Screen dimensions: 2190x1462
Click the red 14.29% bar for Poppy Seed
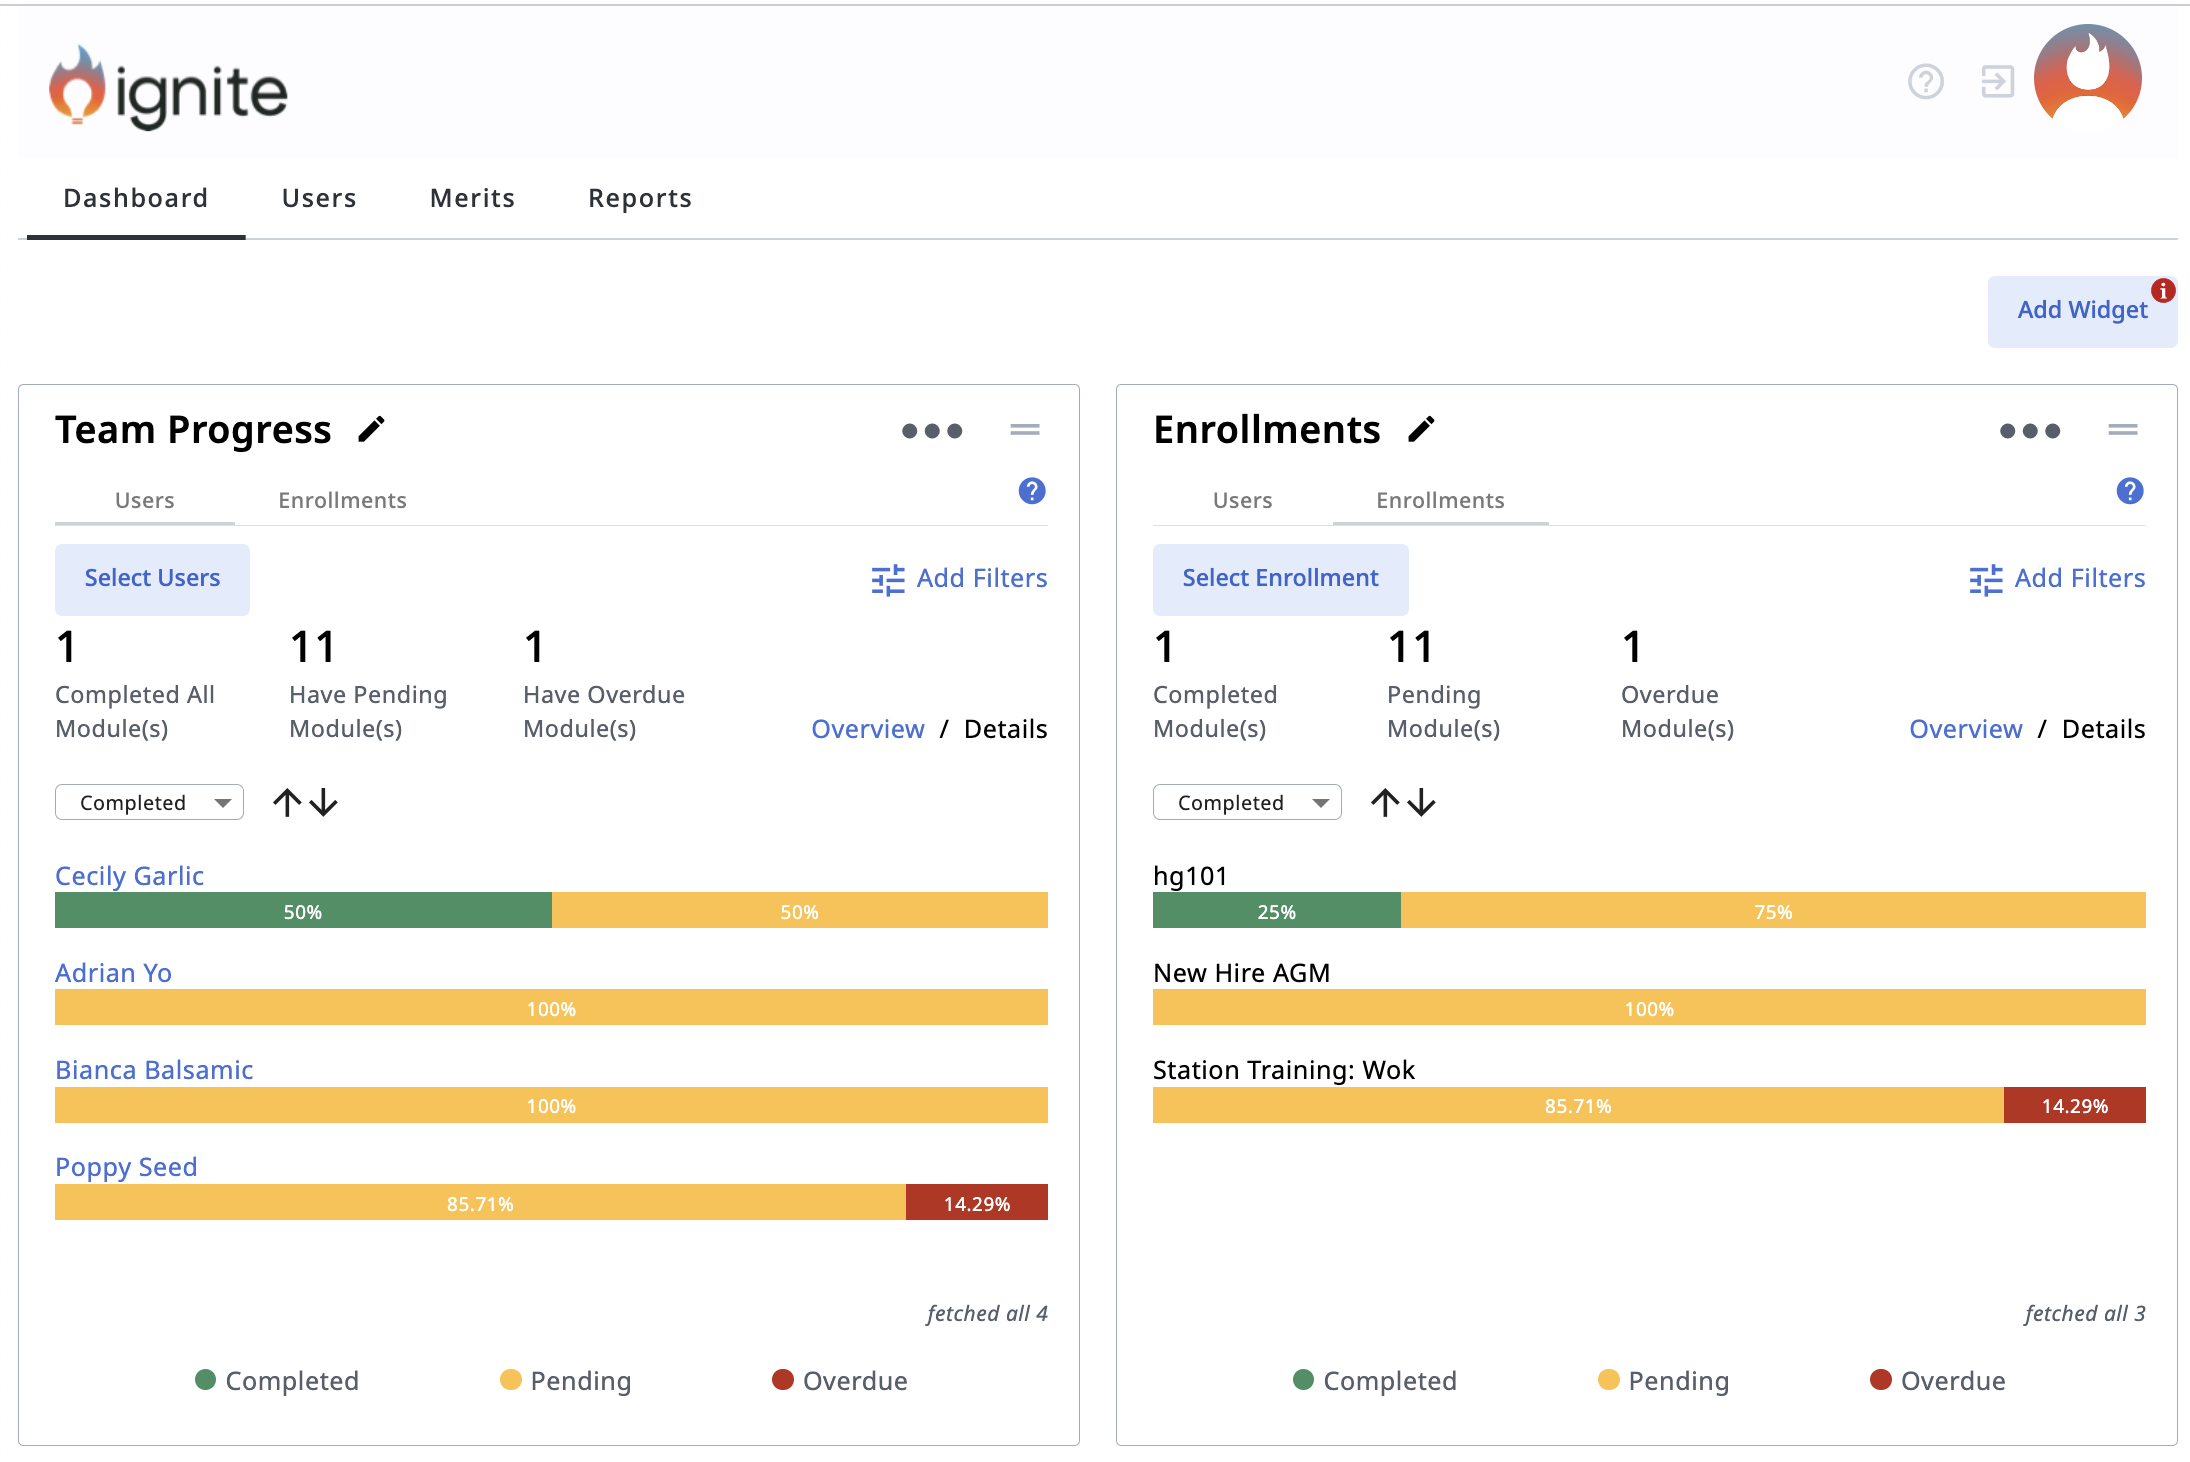(x=976, y=1203)
